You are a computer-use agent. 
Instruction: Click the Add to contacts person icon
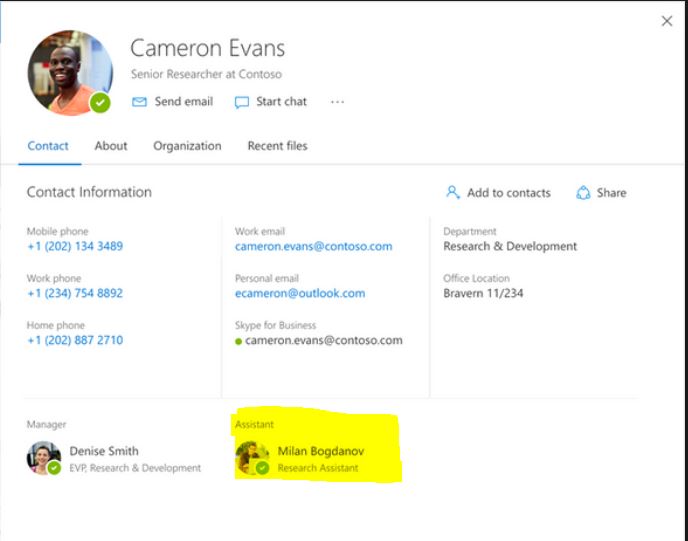point(453,192)
